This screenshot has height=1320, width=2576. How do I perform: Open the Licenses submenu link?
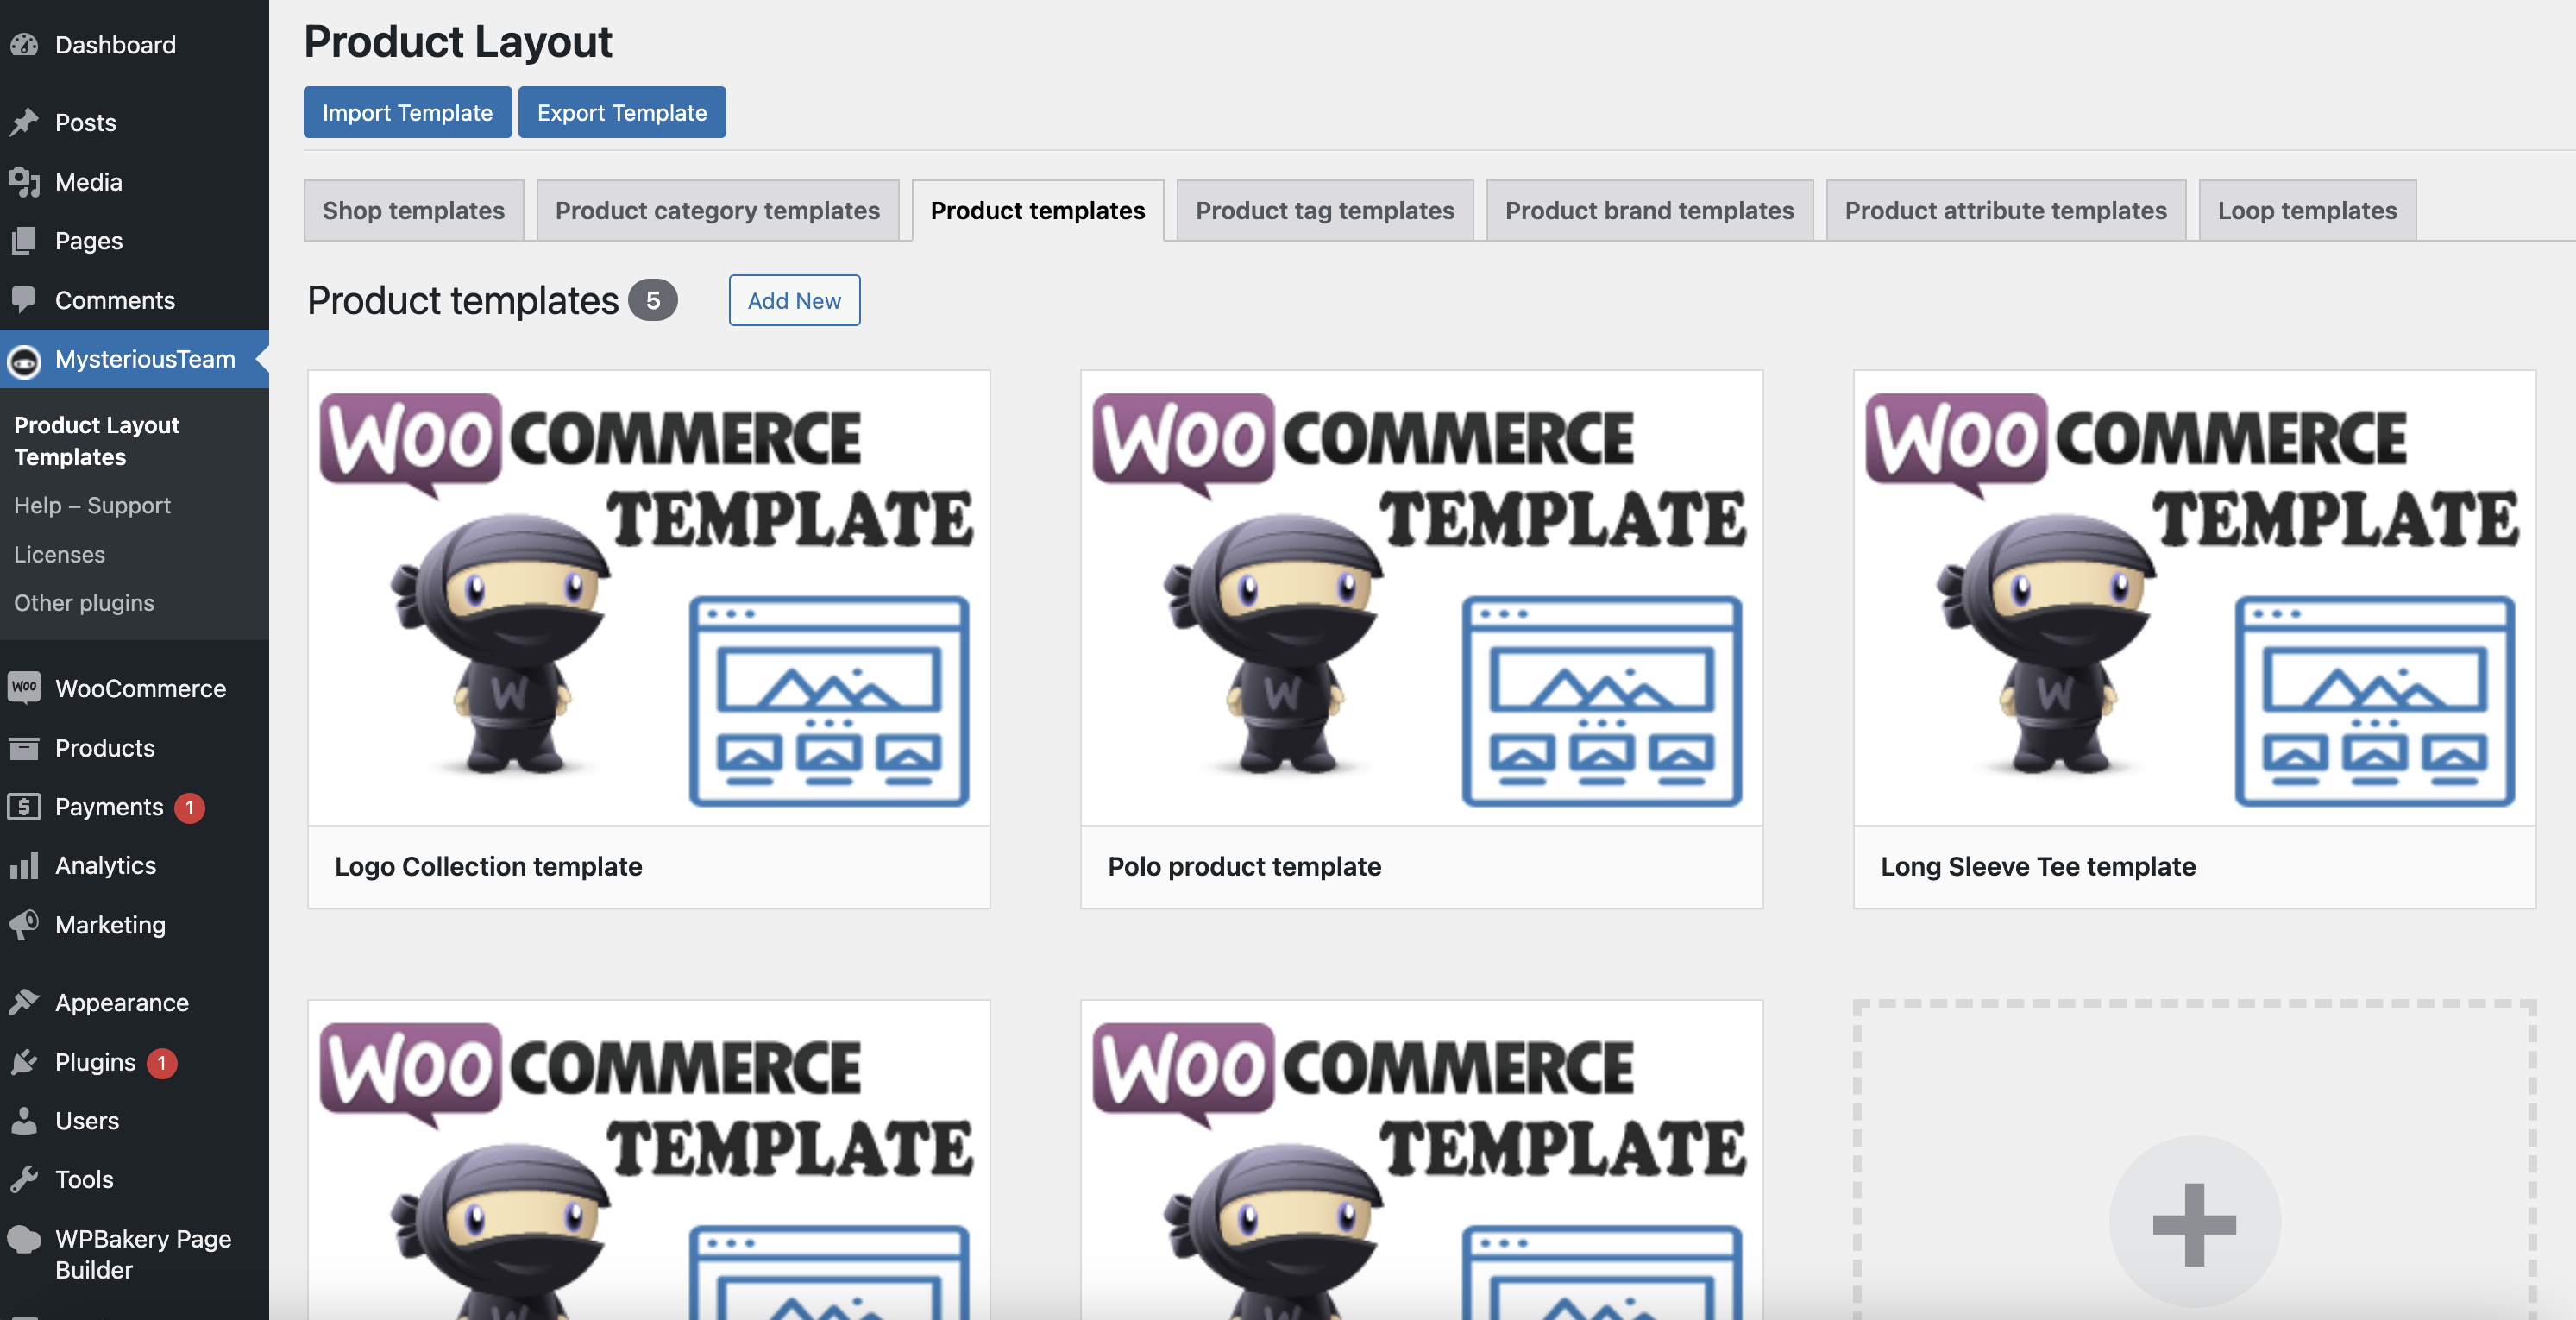click(x=59, y=554)
